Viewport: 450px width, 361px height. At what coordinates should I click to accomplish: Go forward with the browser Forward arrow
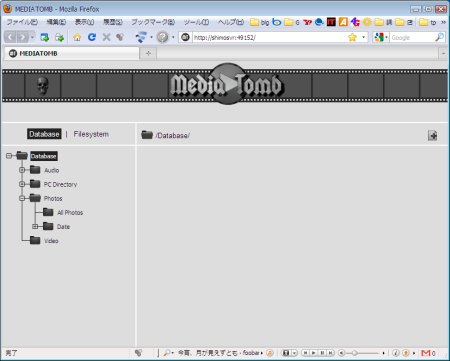(x=22, y=37)
